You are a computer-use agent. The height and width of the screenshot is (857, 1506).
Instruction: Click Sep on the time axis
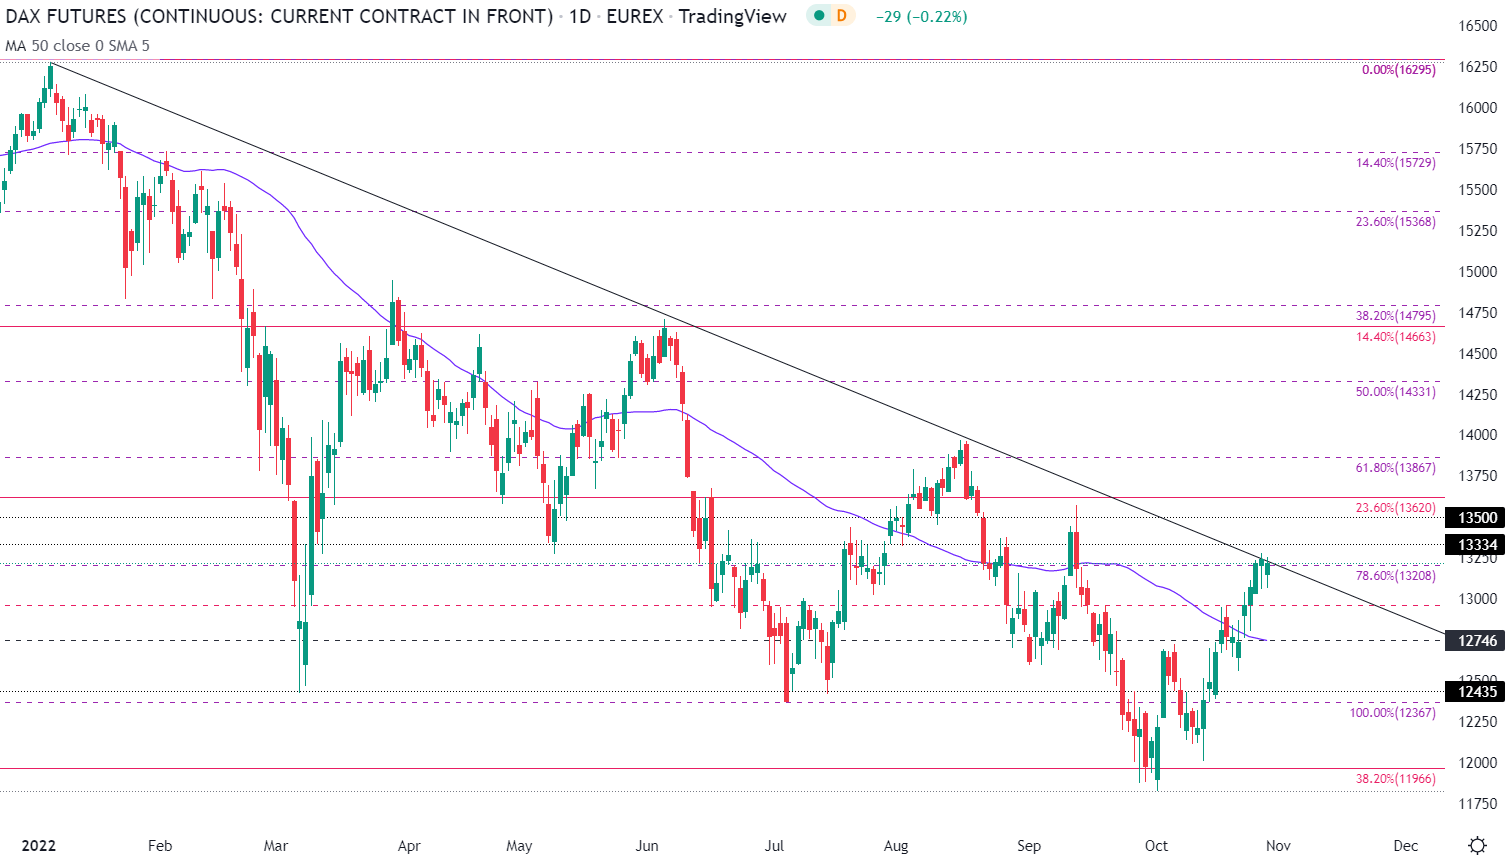pyautogui.click(x=1029, y=846)
